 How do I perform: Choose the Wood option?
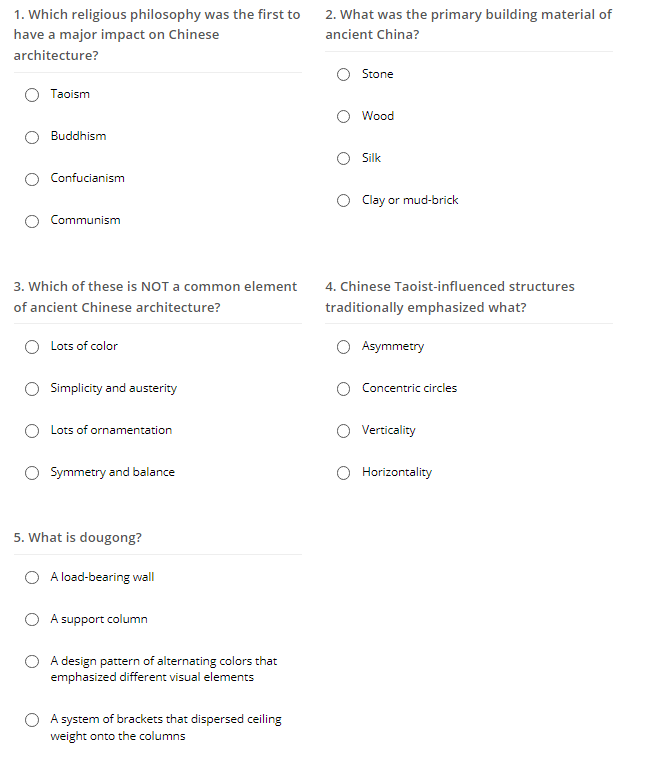coord(343,116)
